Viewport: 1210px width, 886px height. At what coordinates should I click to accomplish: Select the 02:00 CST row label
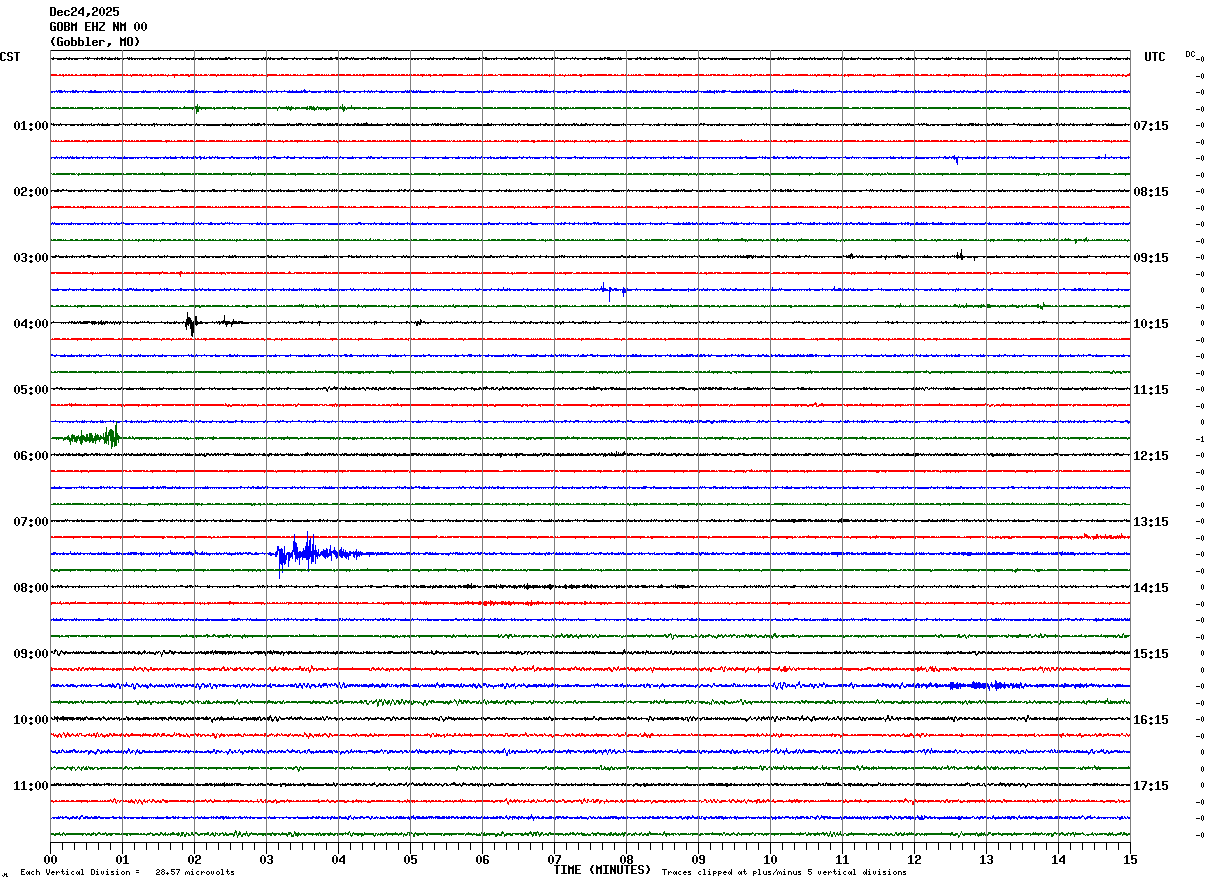31,192
